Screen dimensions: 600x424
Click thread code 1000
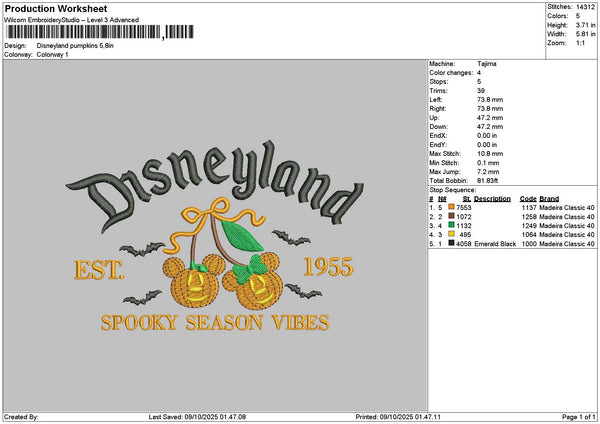pos(529,244)
